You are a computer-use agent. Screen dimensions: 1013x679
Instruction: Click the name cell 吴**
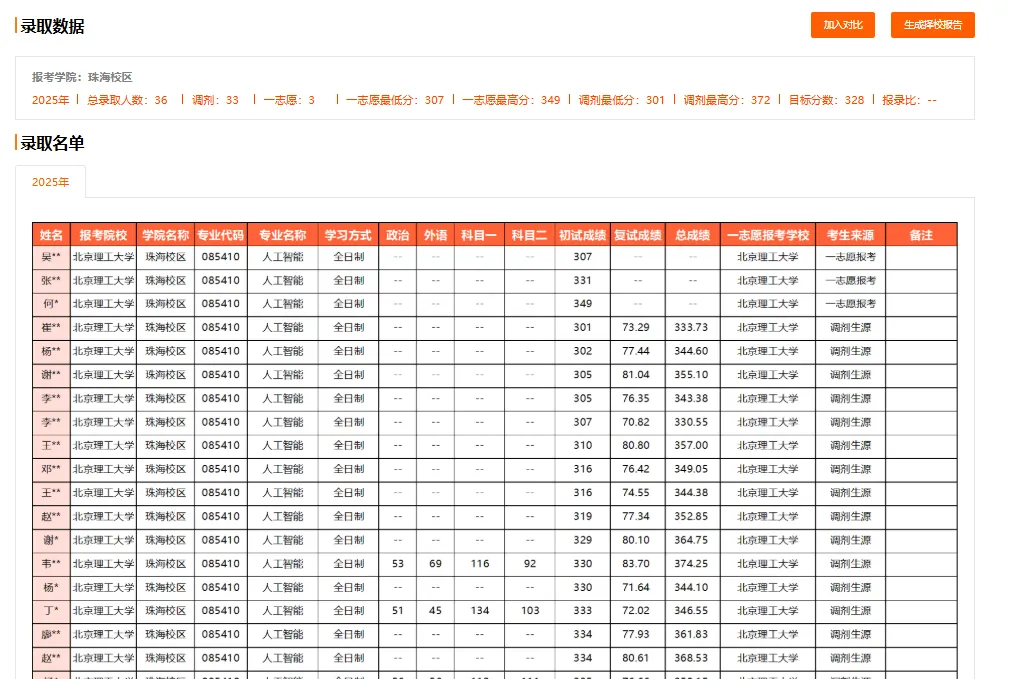51,257
